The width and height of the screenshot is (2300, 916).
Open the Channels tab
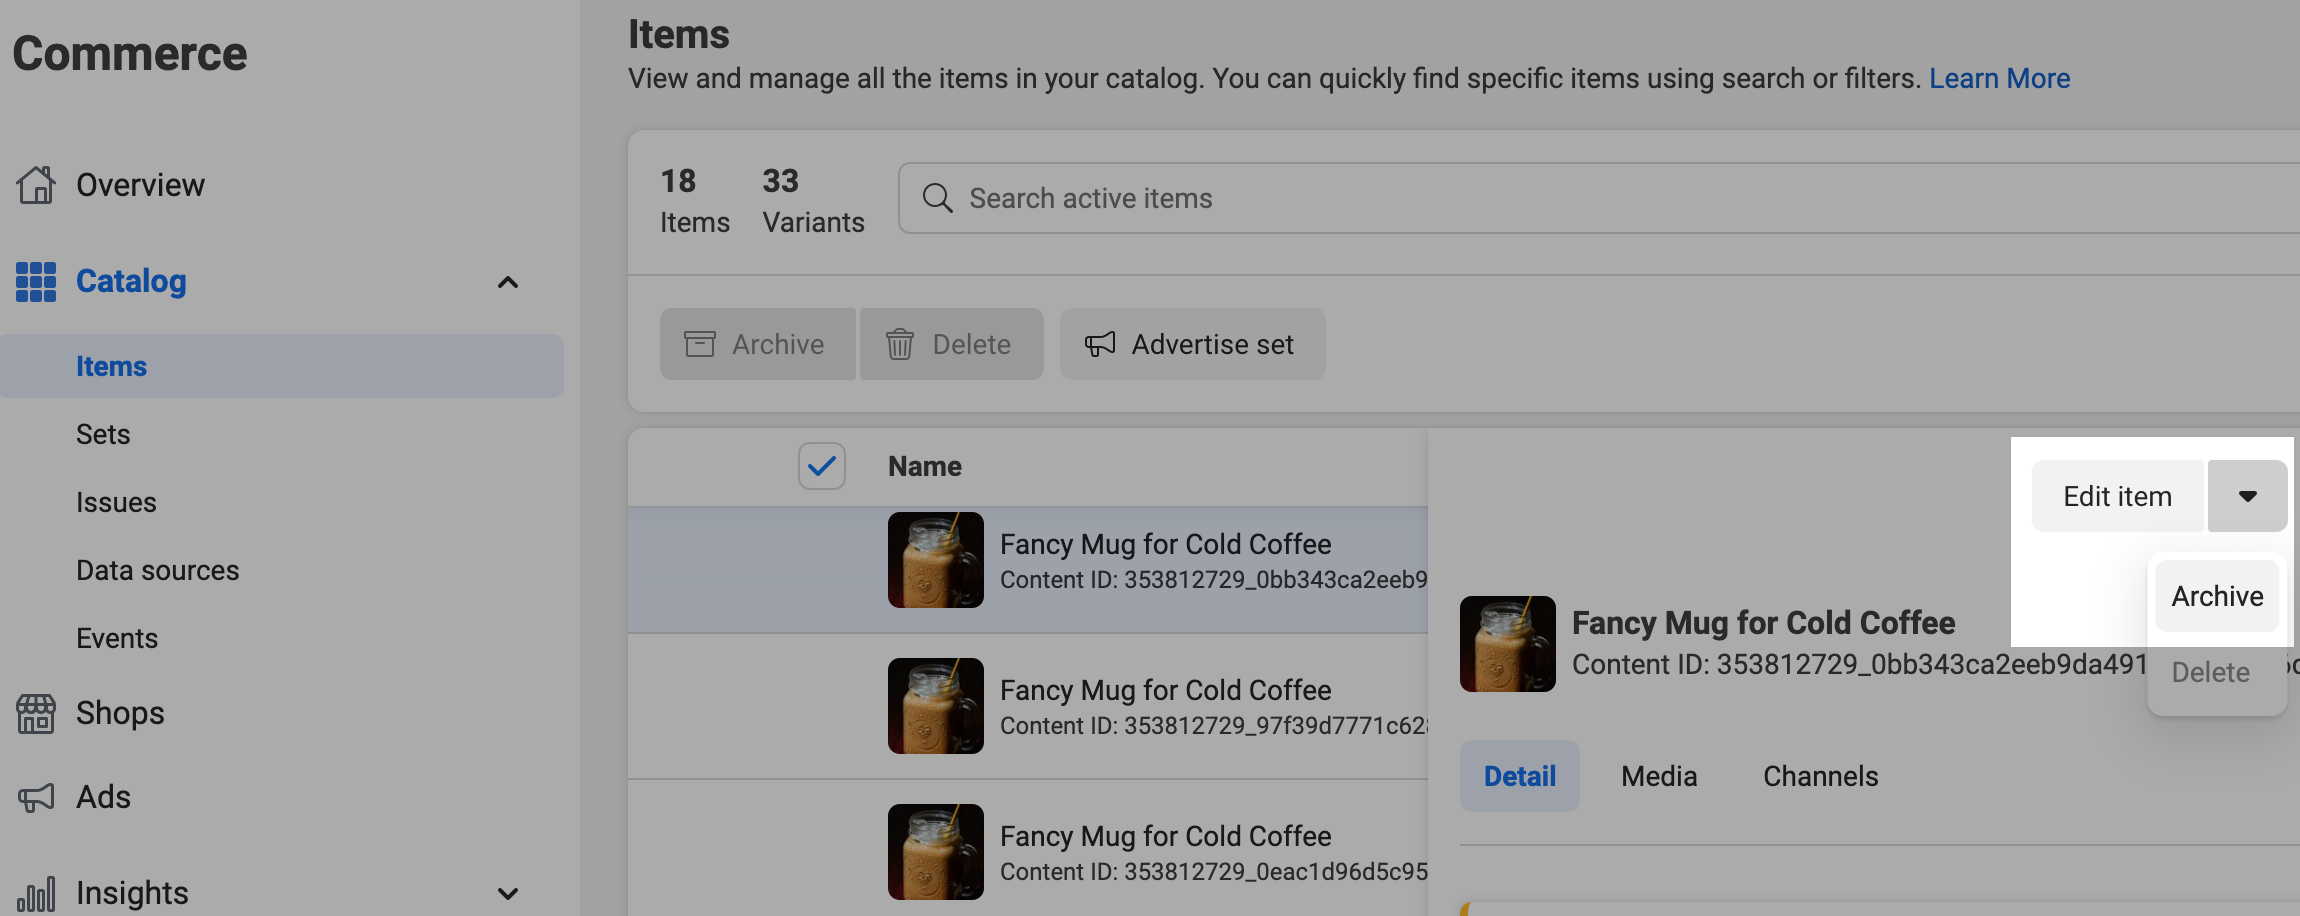[x=1819, y=776]
